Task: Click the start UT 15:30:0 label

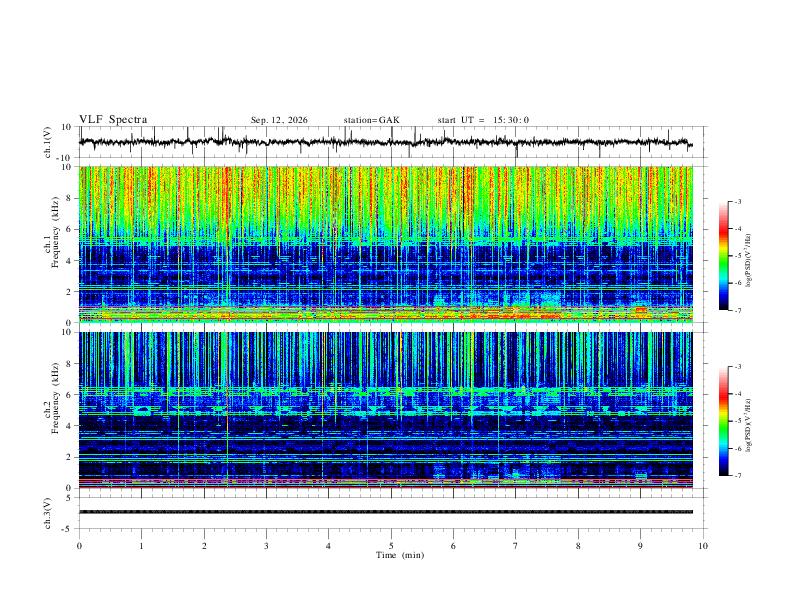Action: pos(483,120)
